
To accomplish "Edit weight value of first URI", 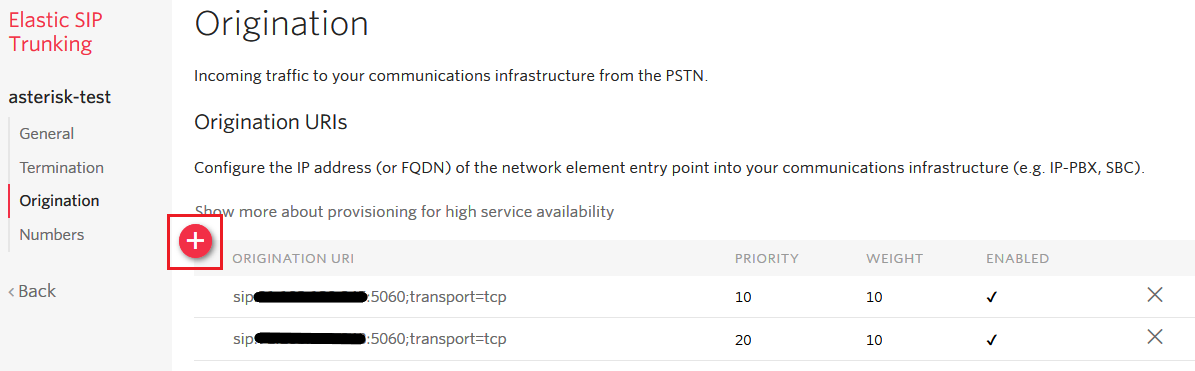I will pos(874,297).
